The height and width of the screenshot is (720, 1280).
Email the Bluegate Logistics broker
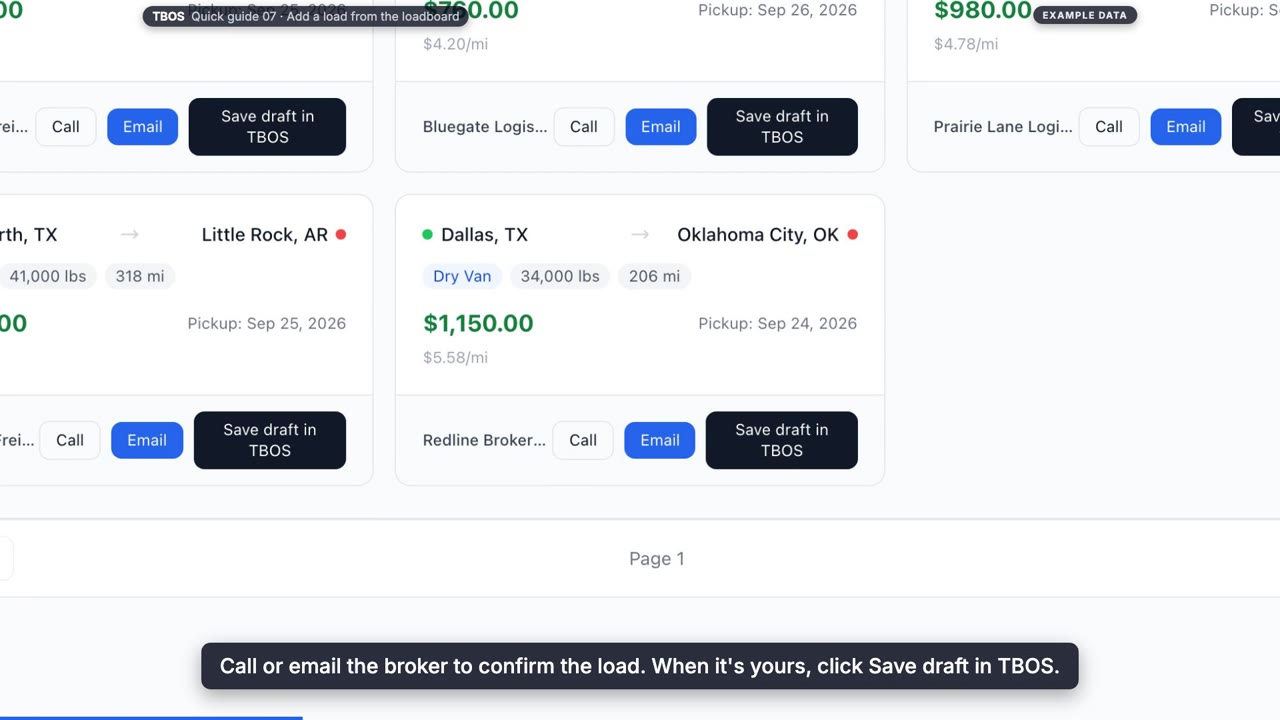(661, 127)
